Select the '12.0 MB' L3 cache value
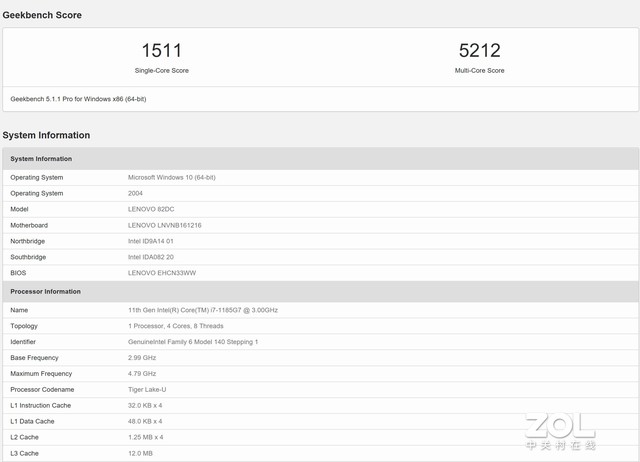 click(x=140, y=453)
